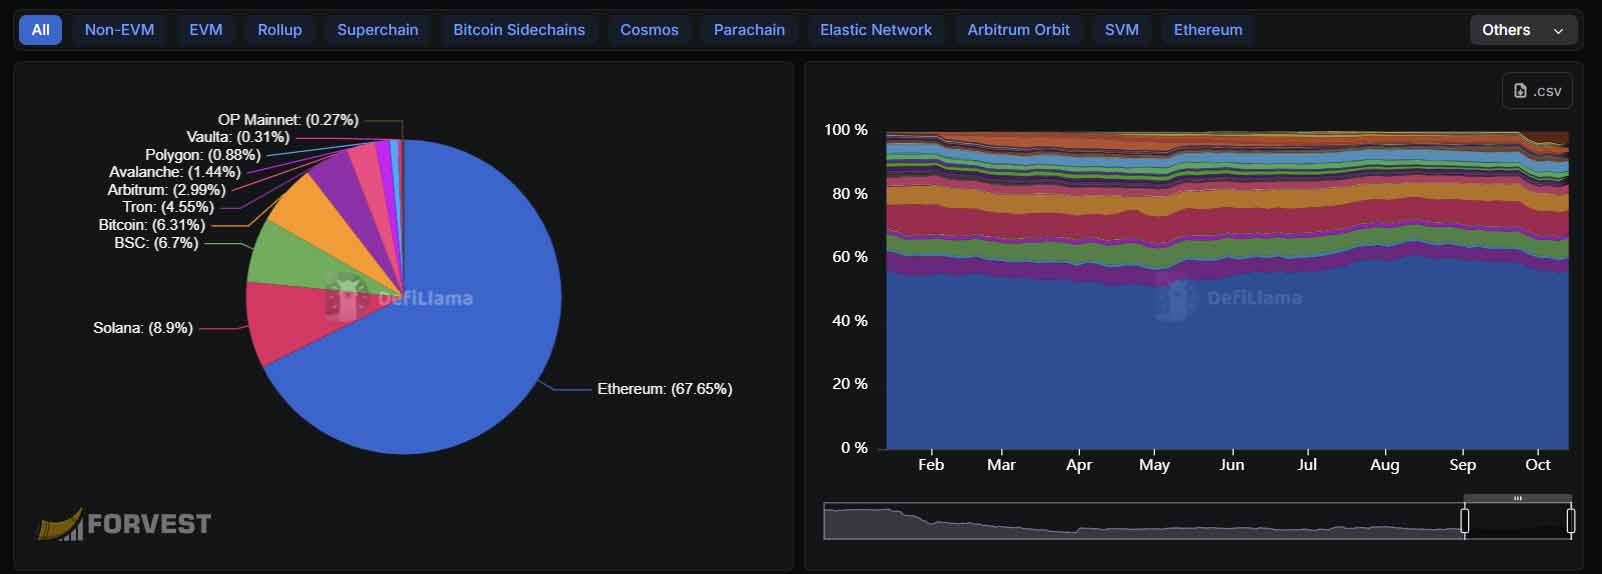Click the DefiLlama watermark on area chart
This screenshot has height=574, width=1602.
pyautogui.click(x=1229, y=297)
